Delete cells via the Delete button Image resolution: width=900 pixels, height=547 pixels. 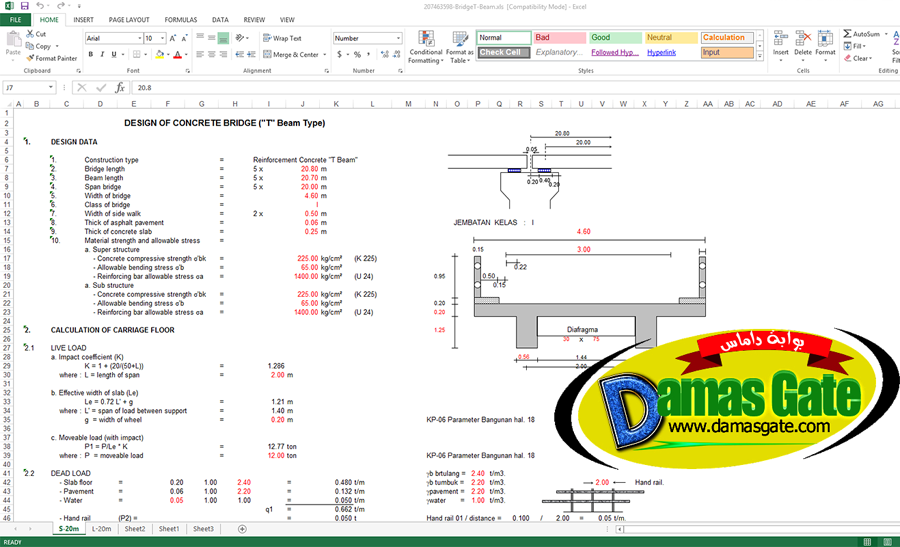[x=803, y=45]
